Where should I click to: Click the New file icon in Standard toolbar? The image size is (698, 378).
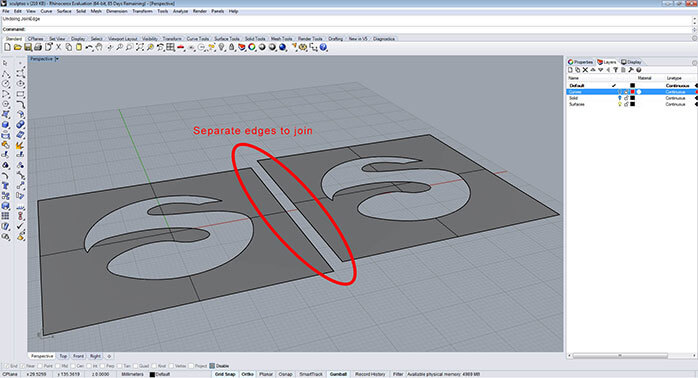coord(8,47)
